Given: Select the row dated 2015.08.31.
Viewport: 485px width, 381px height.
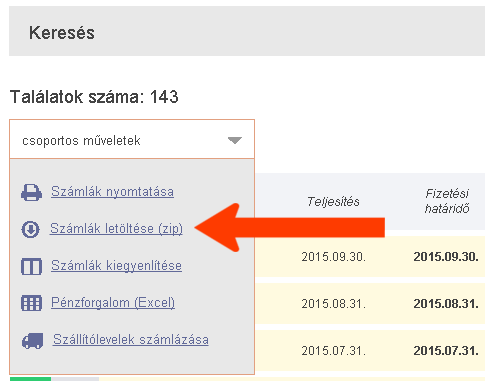Looking at the screenshot, I should coord(370,304).
